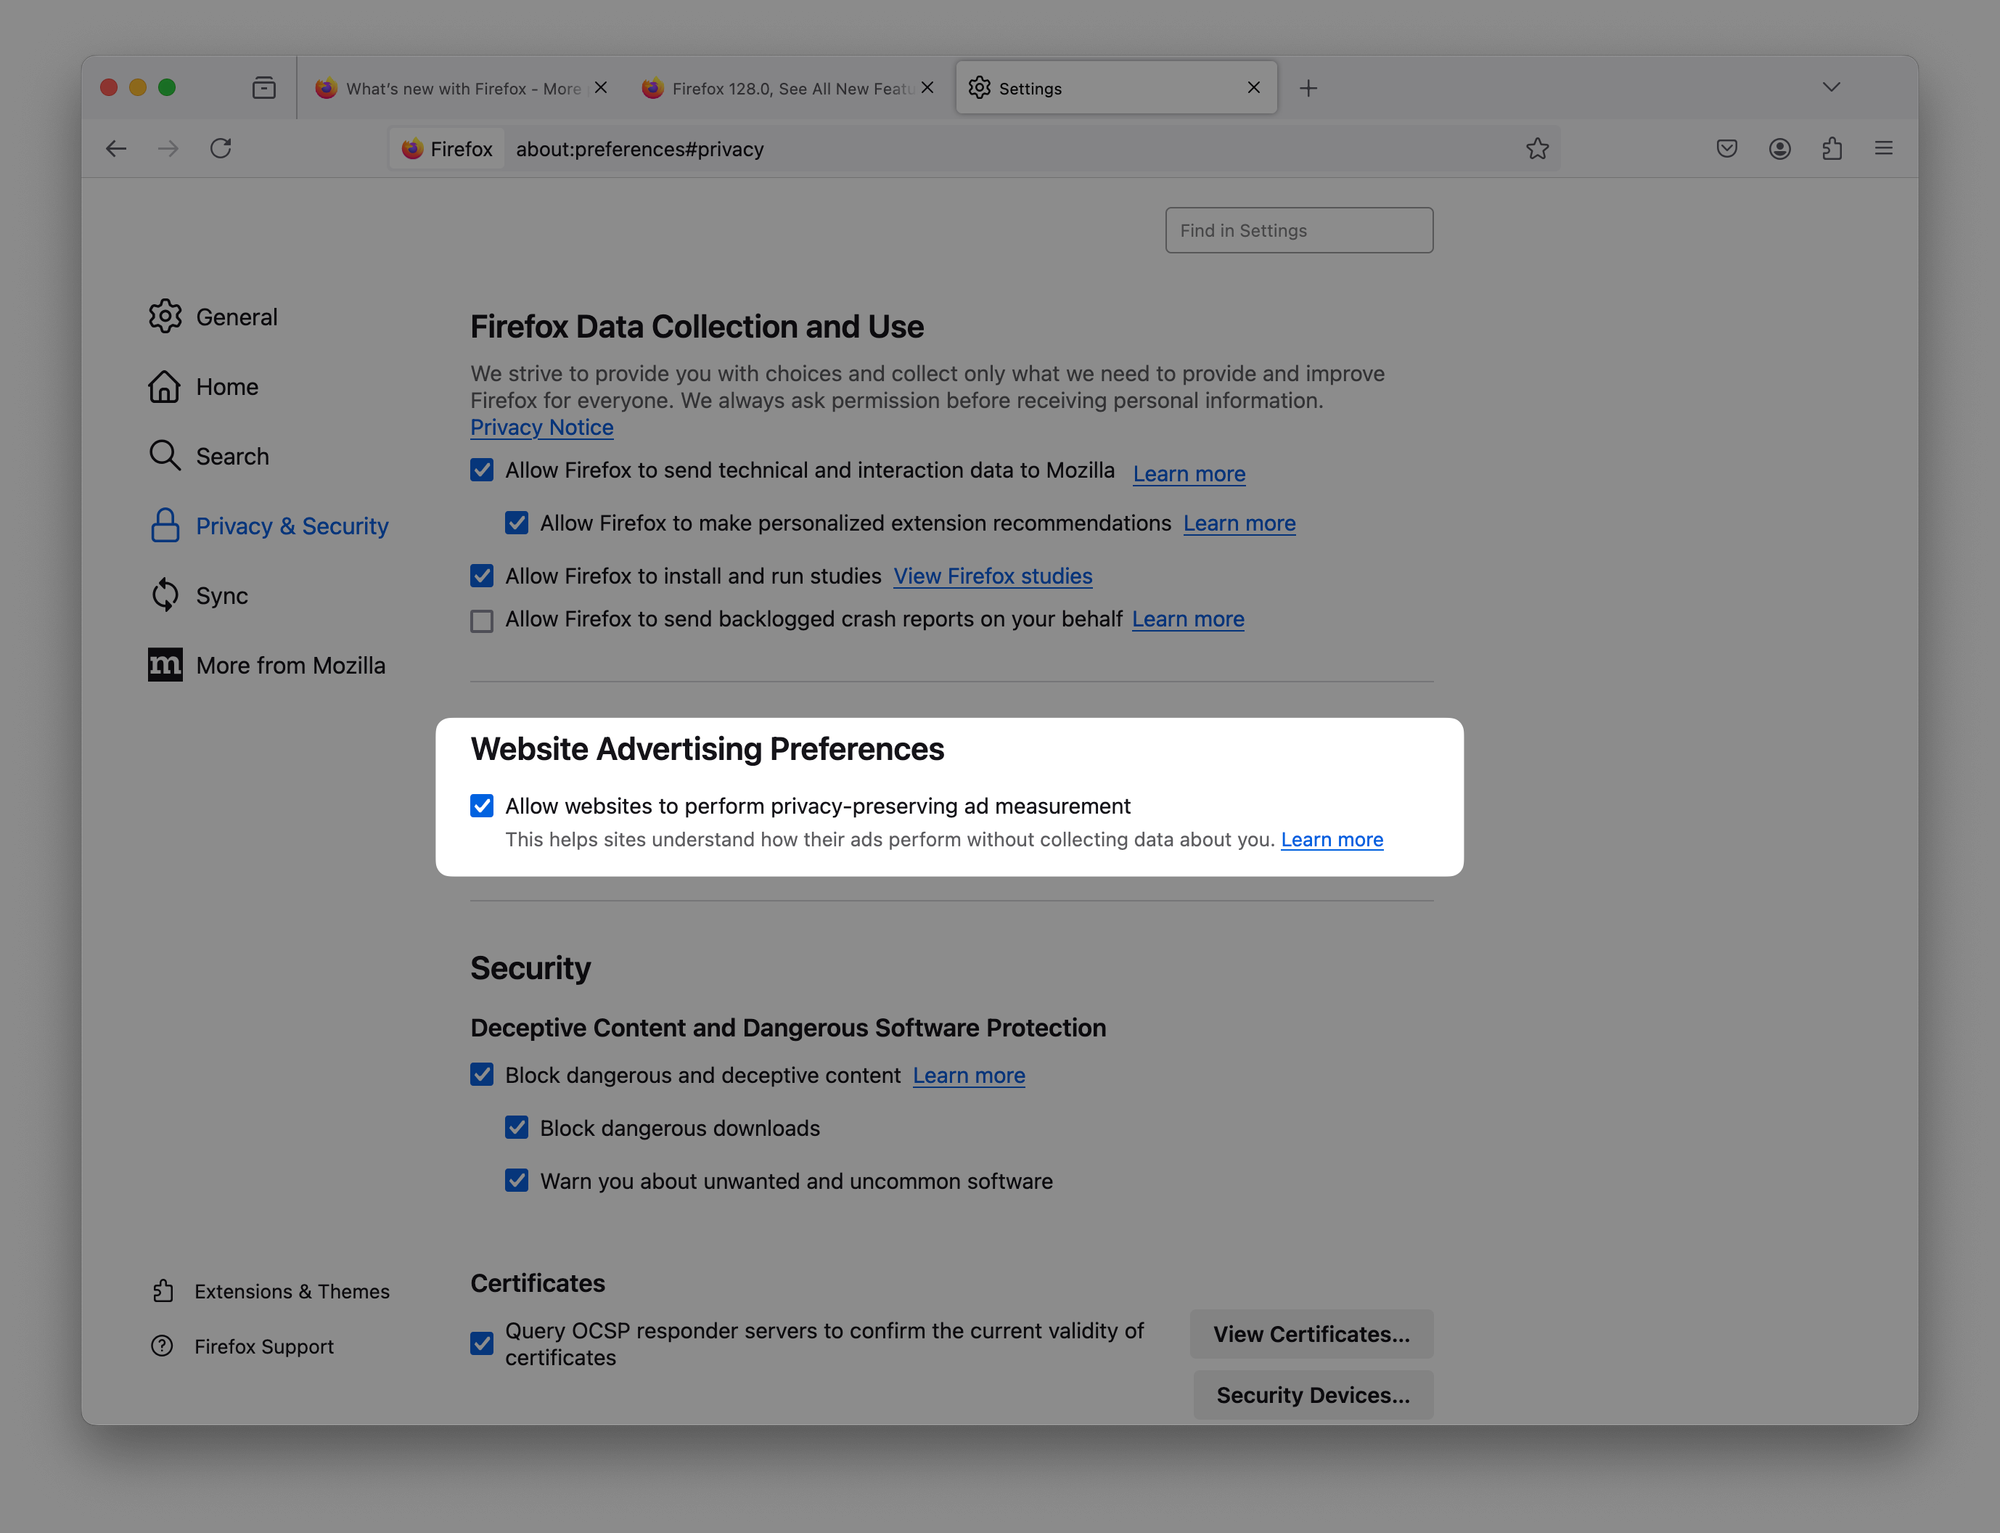Open the Privacy Notice link
This screenshot has height=1533, width=2000.
(542, 427)
